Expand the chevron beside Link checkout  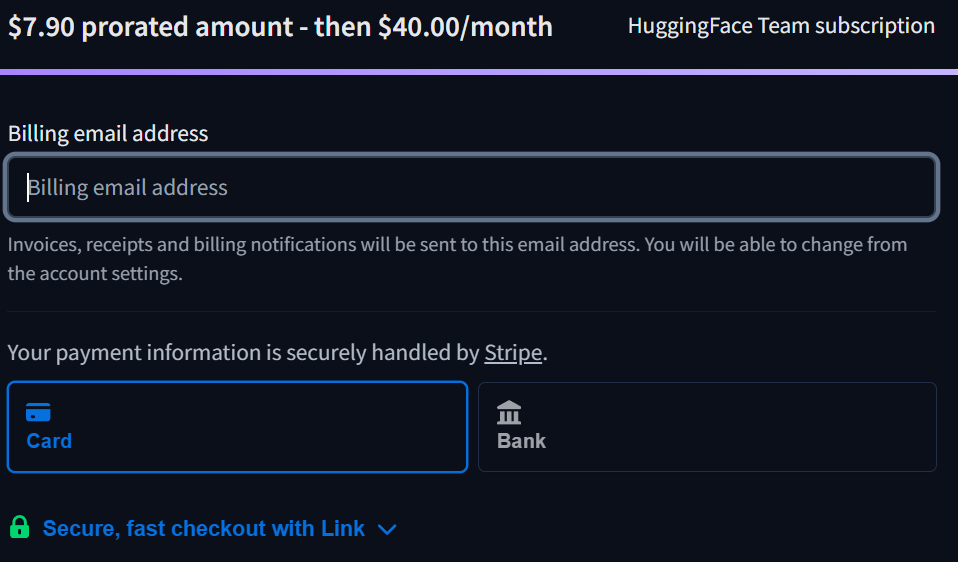point(388,529)
